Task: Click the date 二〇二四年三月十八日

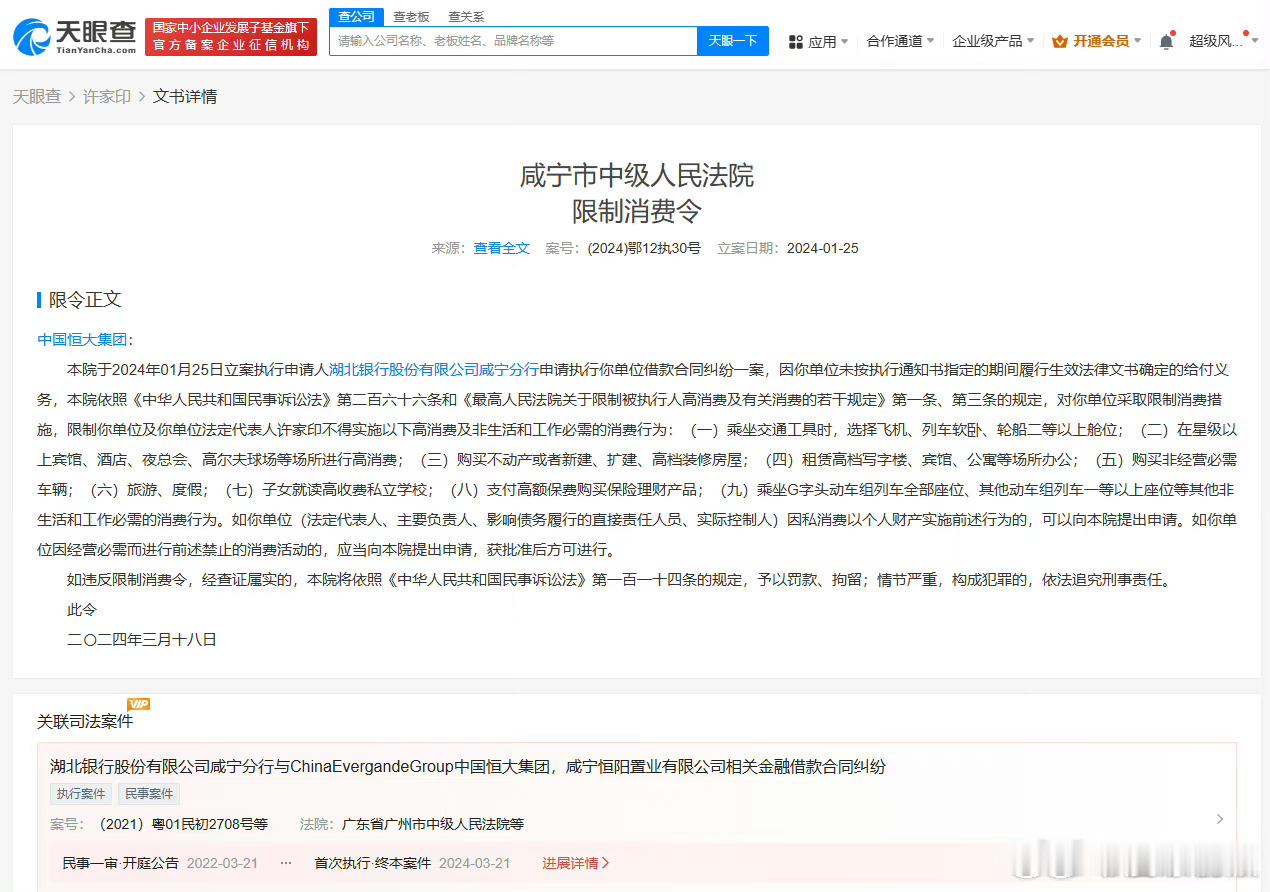Action: [142, 639]
